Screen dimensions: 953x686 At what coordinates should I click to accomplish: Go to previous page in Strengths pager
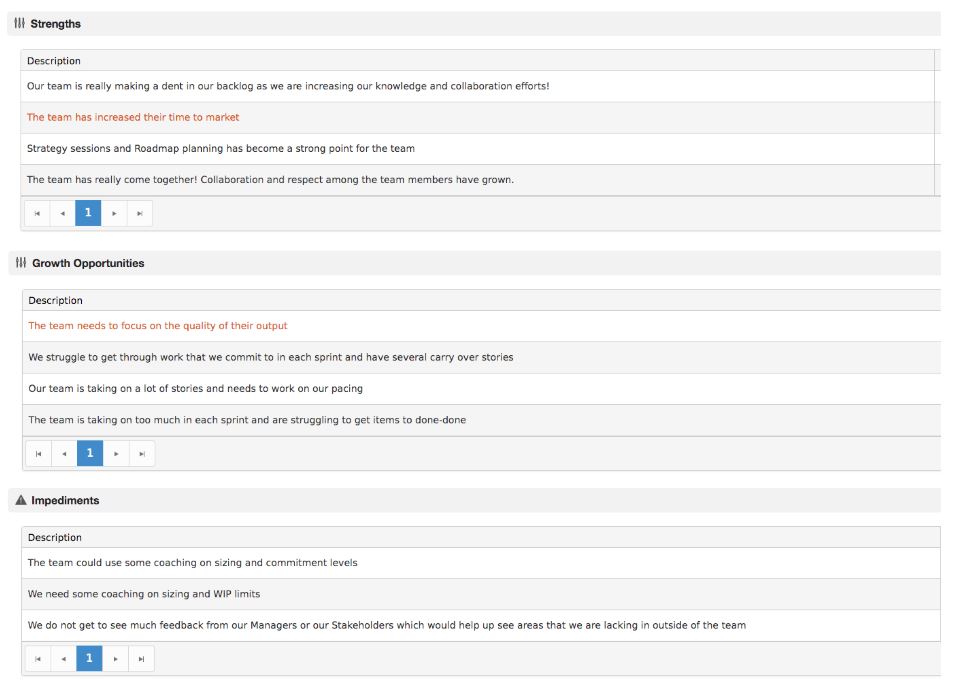click(x=63, y=213)
